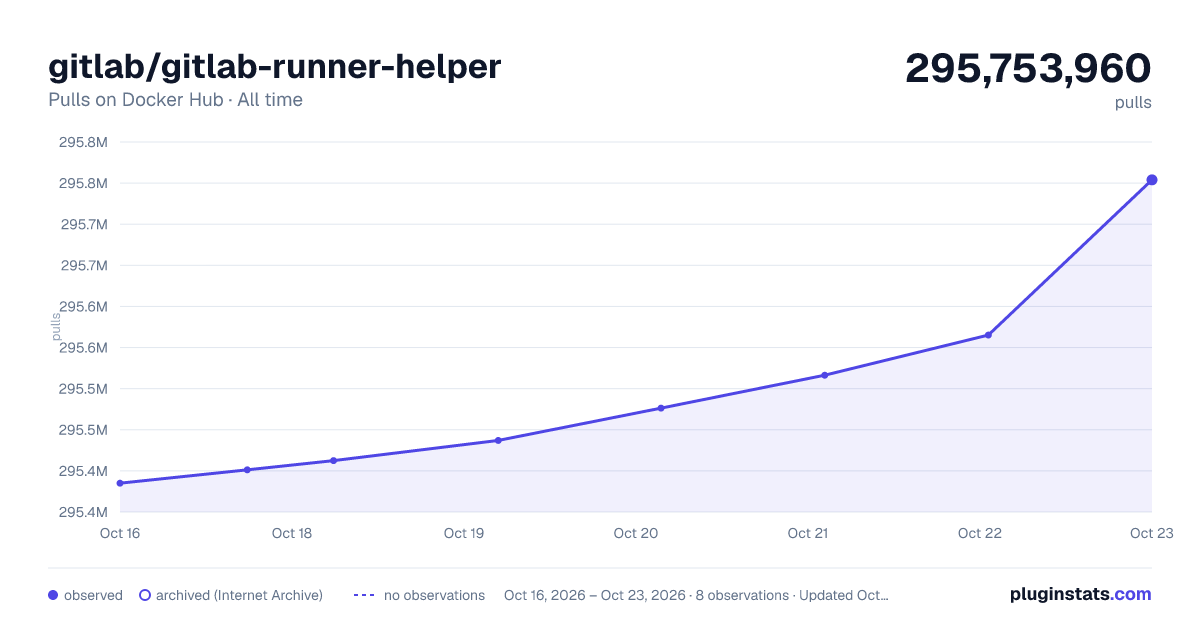Select the data point above Oct 20
The width and height of the screenshot is (1200, 630).
(x=661, y=408)
